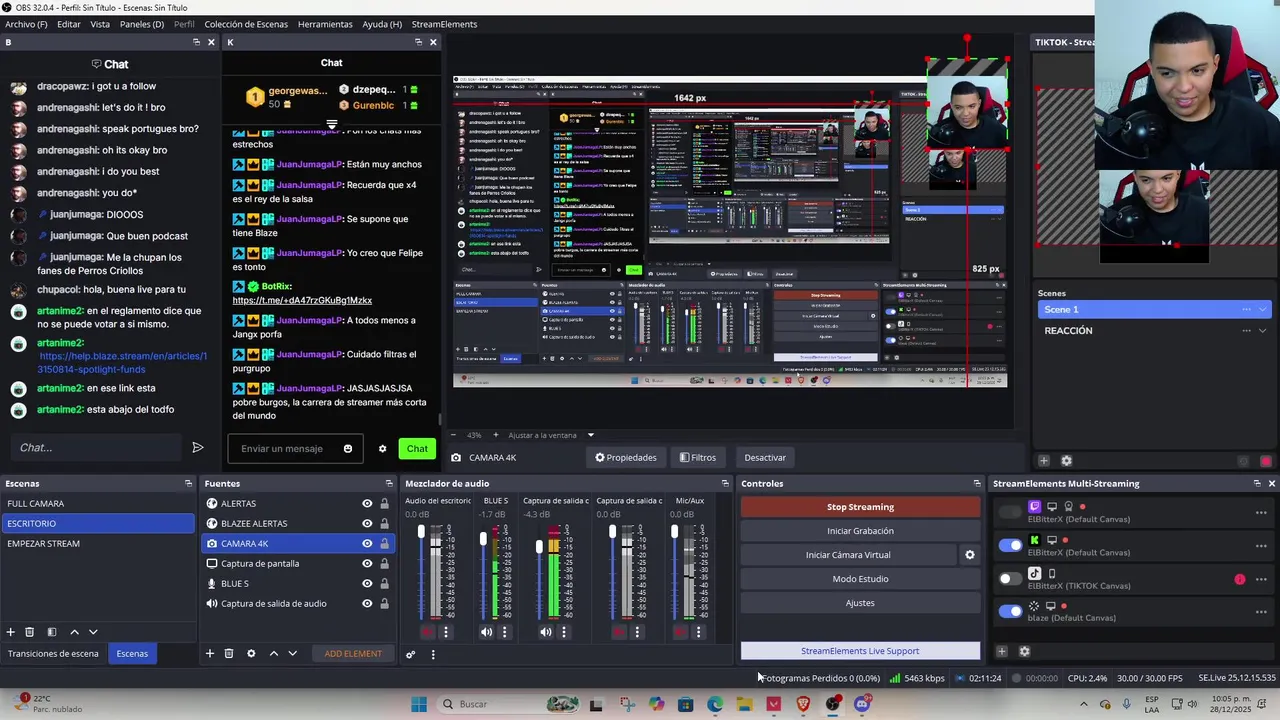Viewport: 1280px width, 720px height.
Task: Enable Modo Estudio
Action: coord(860,579)
